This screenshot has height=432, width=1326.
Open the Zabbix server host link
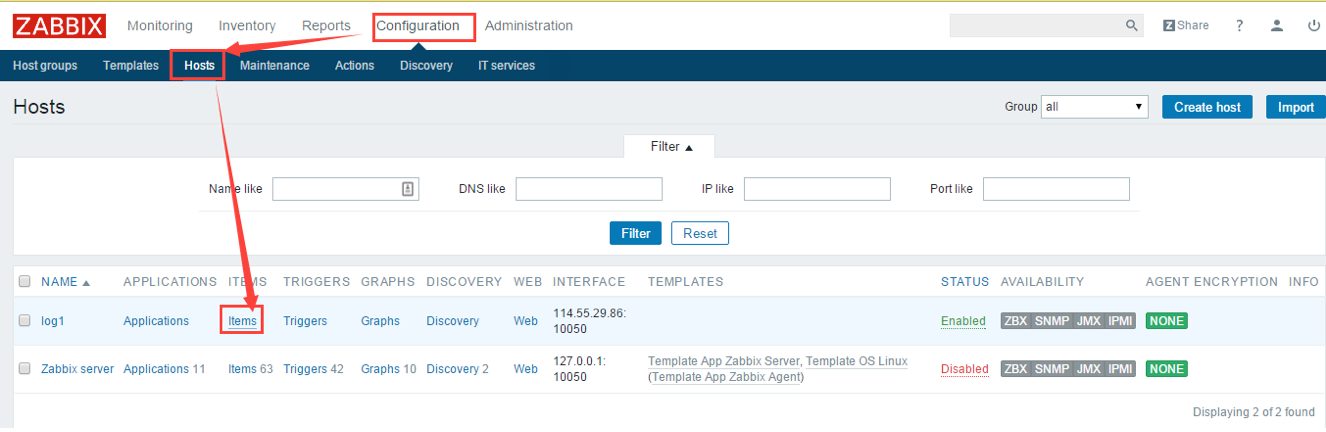tap(77, 369)
